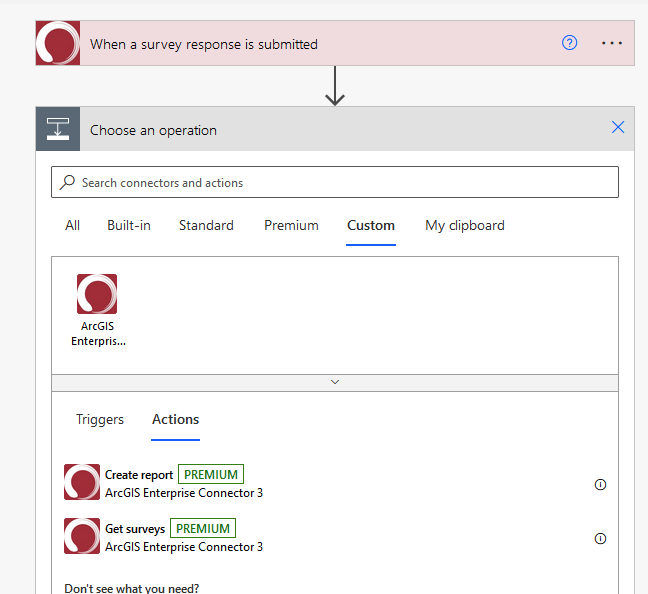This screenshot has width=648, height=594.
Task: Click into Search connectors and actions field
Action: coord(340,182)
